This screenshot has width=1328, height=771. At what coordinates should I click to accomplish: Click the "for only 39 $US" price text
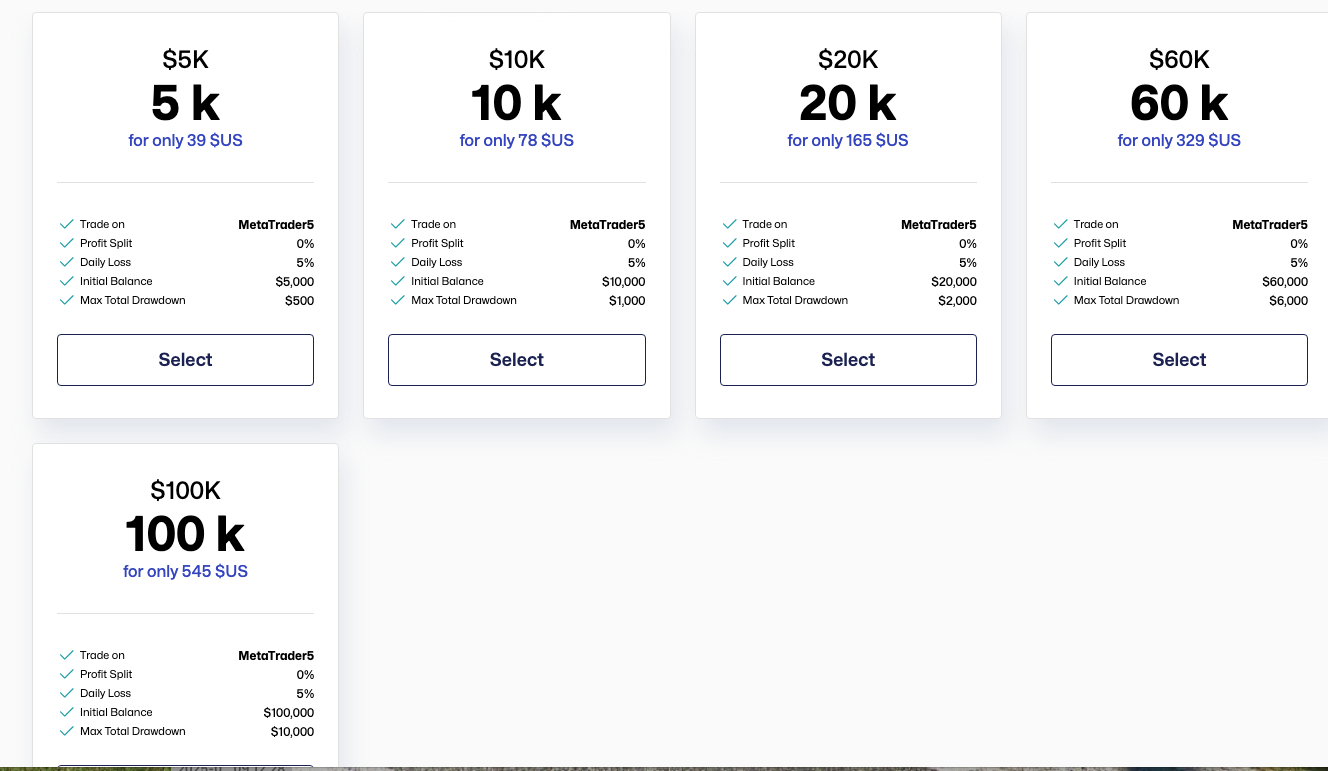tap(185, 140)
